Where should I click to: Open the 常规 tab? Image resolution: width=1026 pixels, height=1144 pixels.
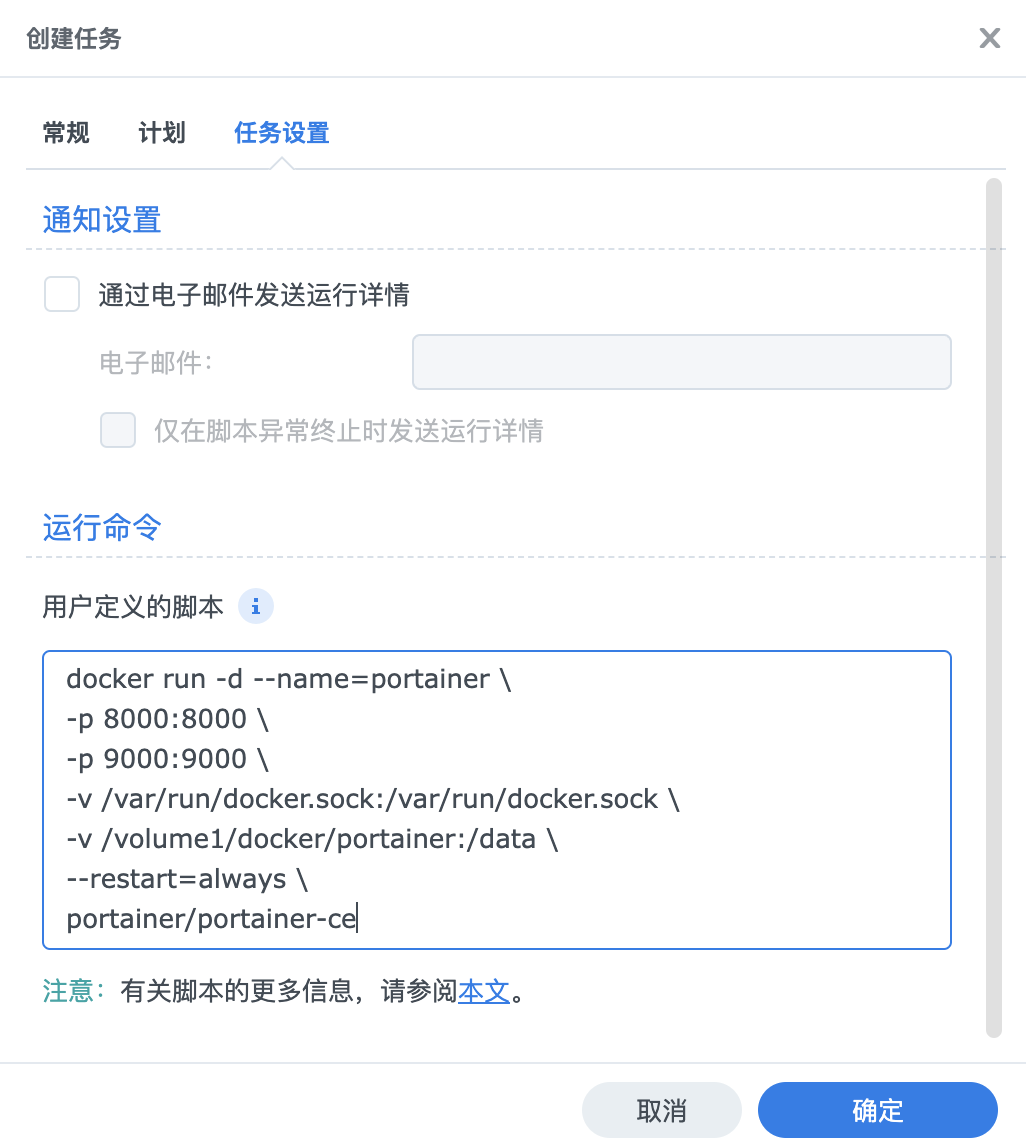66,133
